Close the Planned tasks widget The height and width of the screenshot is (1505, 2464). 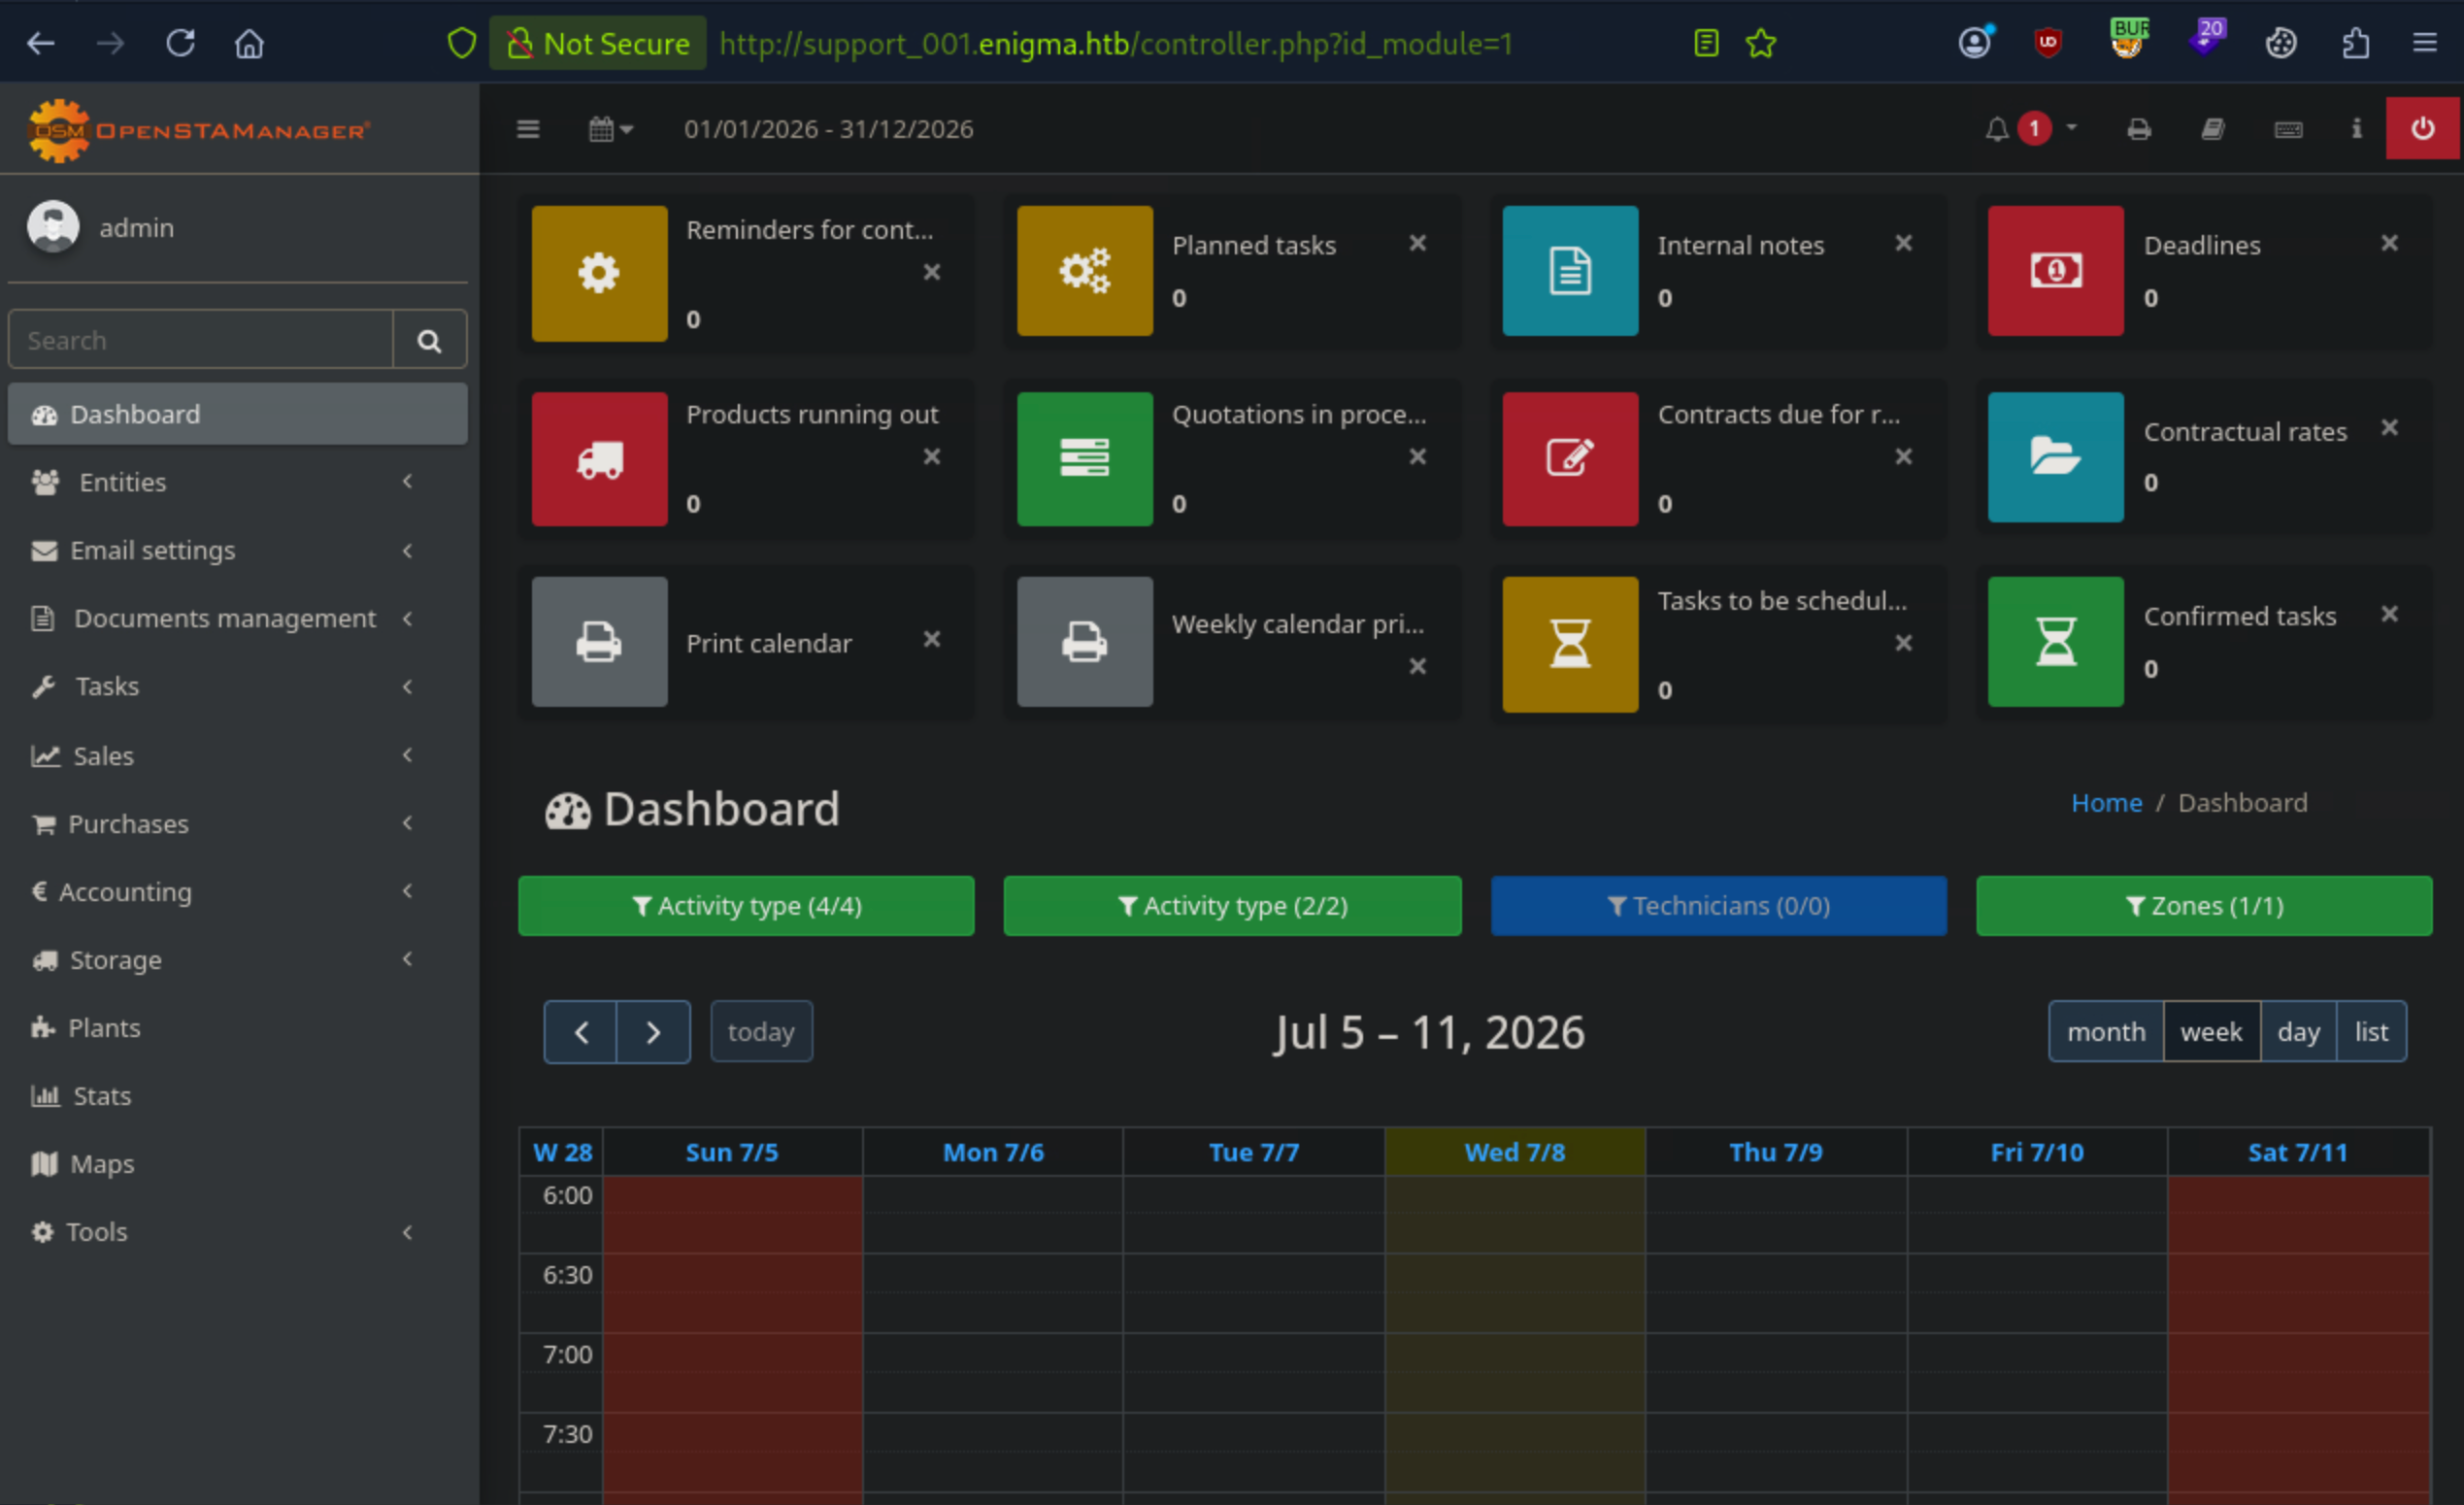tap(1417, 243)
